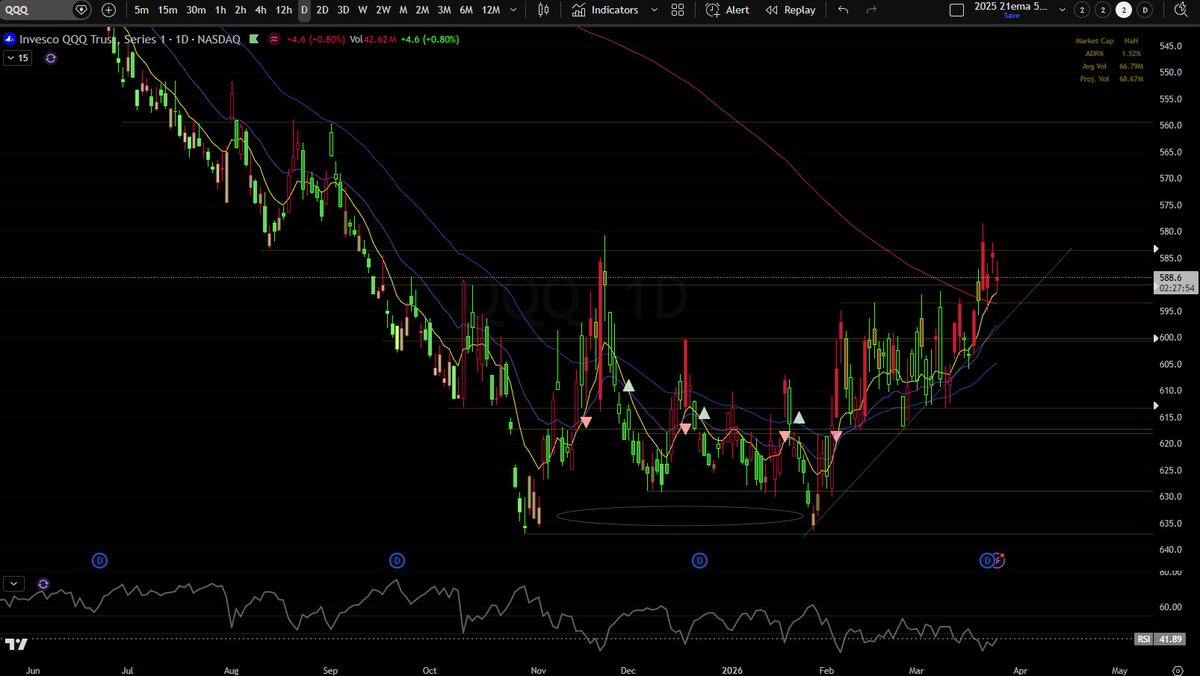Pick the 3M timeframe

tap(444, 10)
